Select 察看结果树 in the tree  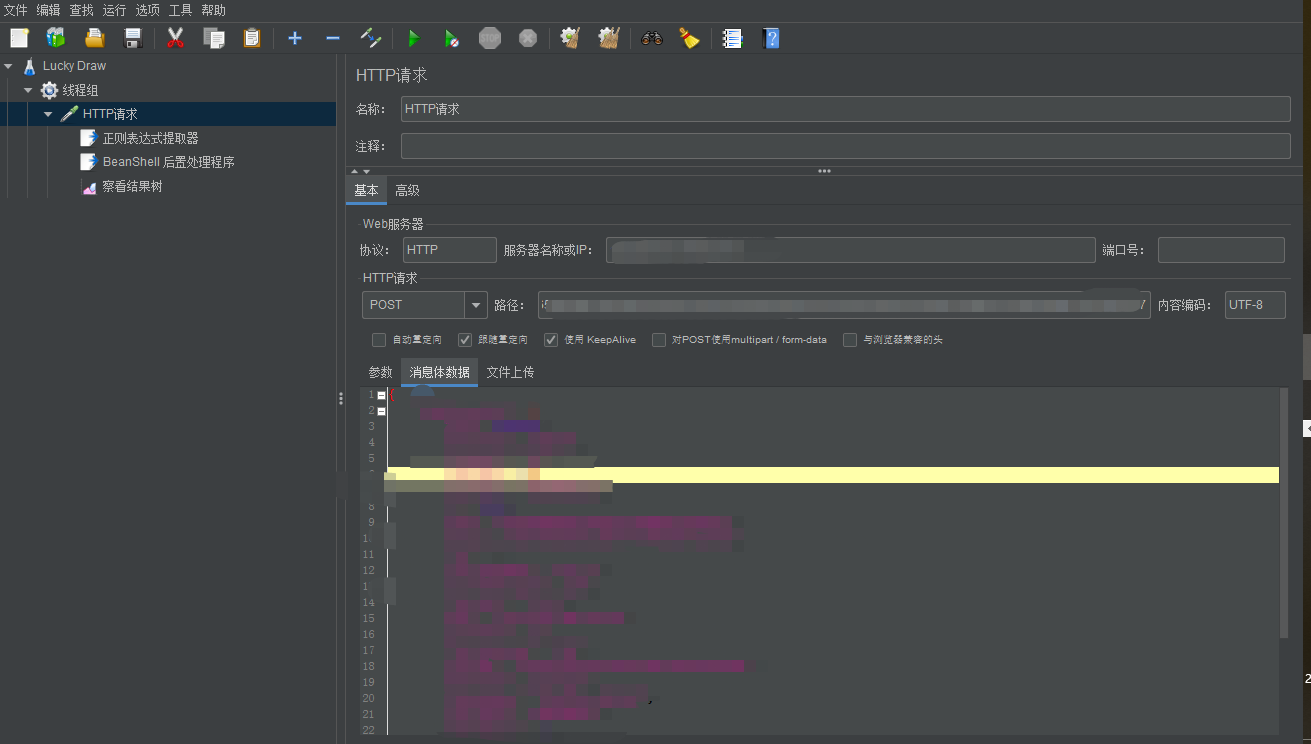tap(132, 186)
